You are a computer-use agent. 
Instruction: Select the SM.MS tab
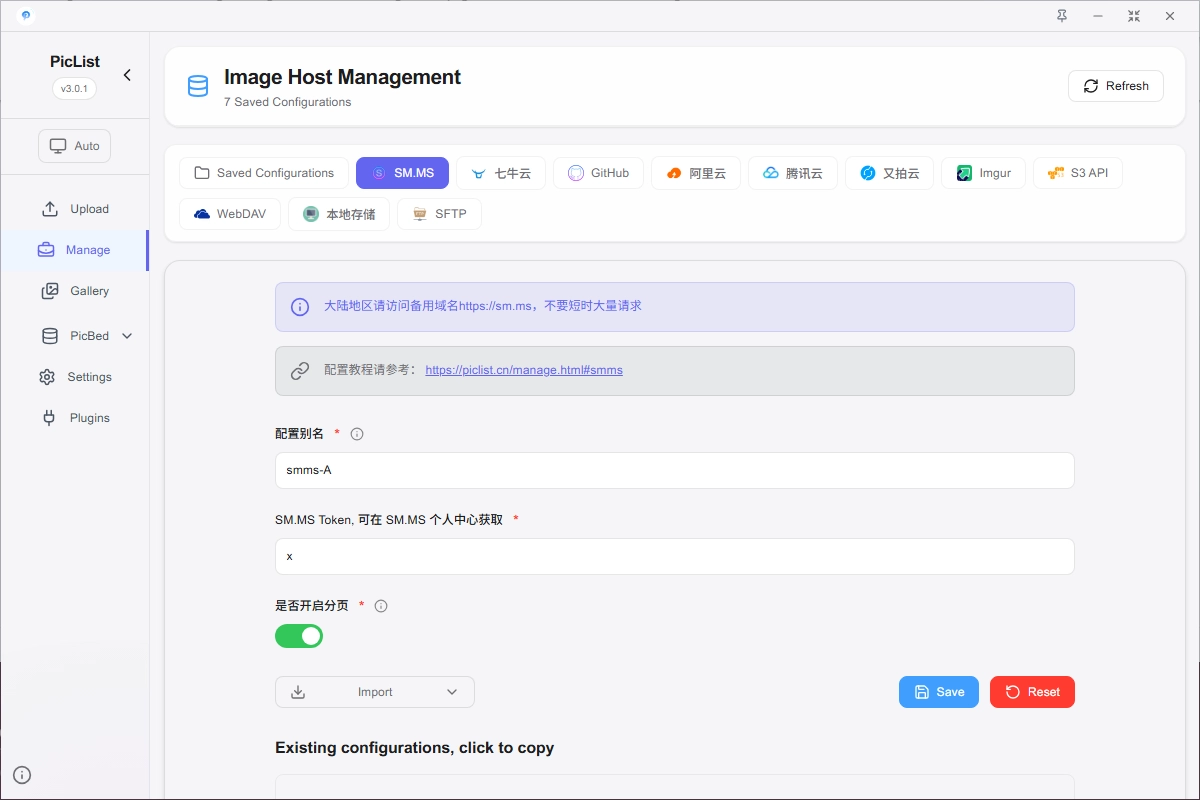(402, 173)
